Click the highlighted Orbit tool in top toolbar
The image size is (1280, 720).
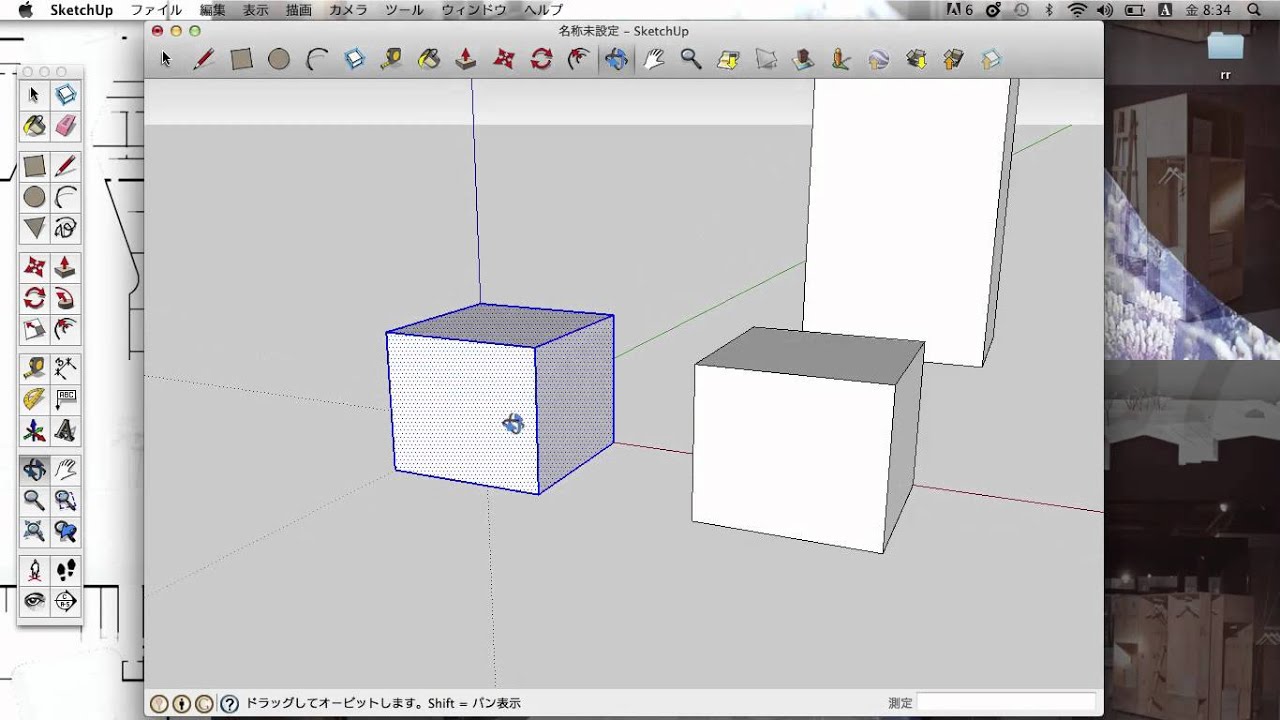[616, 59]
